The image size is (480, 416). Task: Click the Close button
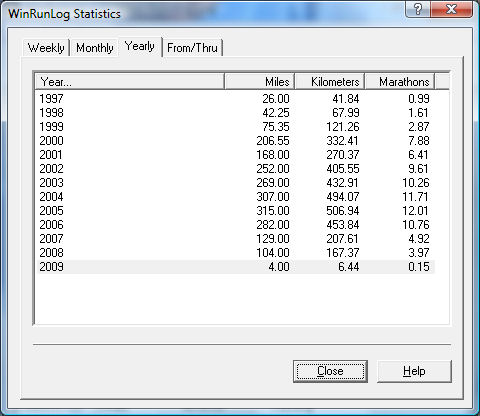(x=330, y=371)
